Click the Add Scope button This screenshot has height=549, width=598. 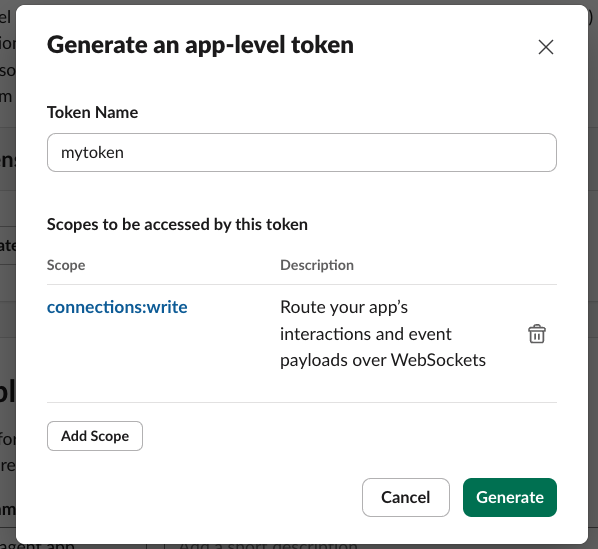(x=95, y=436)
